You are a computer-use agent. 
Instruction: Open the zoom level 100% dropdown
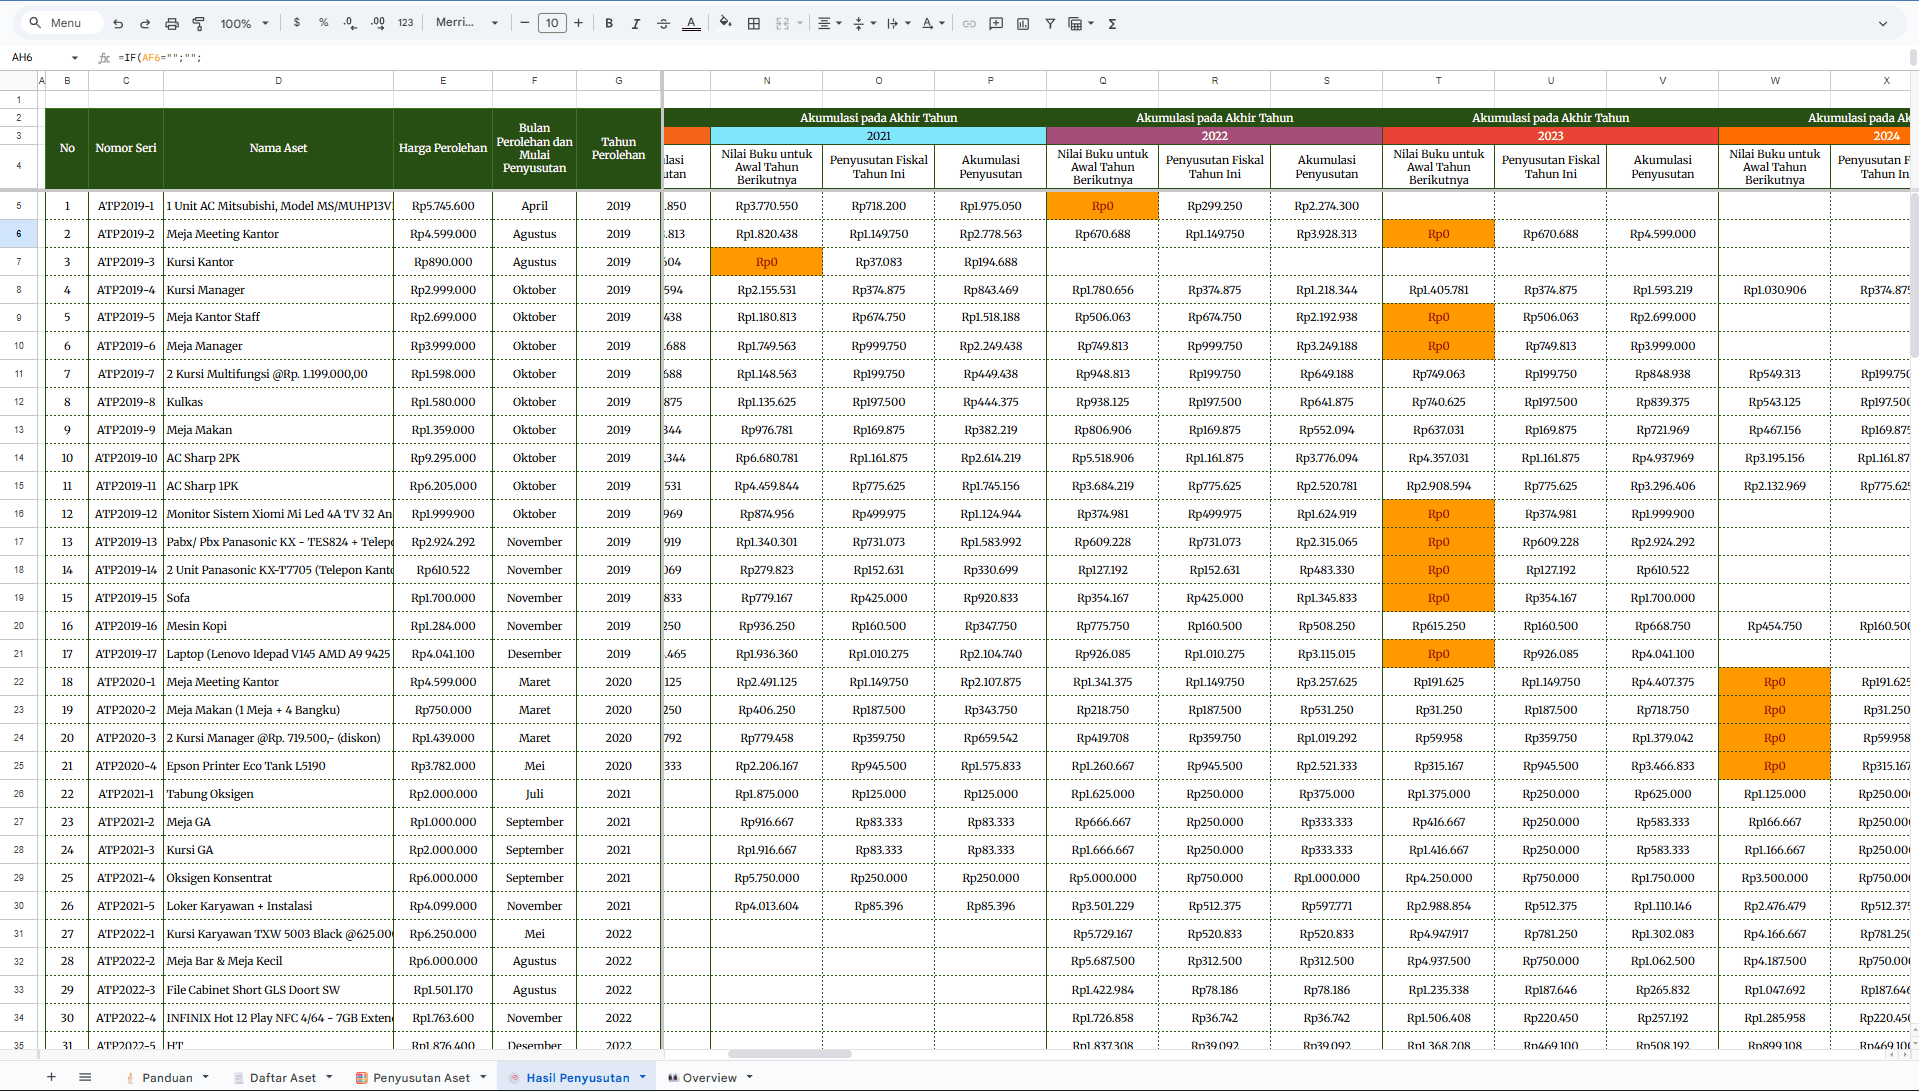(x=244, y=23)
